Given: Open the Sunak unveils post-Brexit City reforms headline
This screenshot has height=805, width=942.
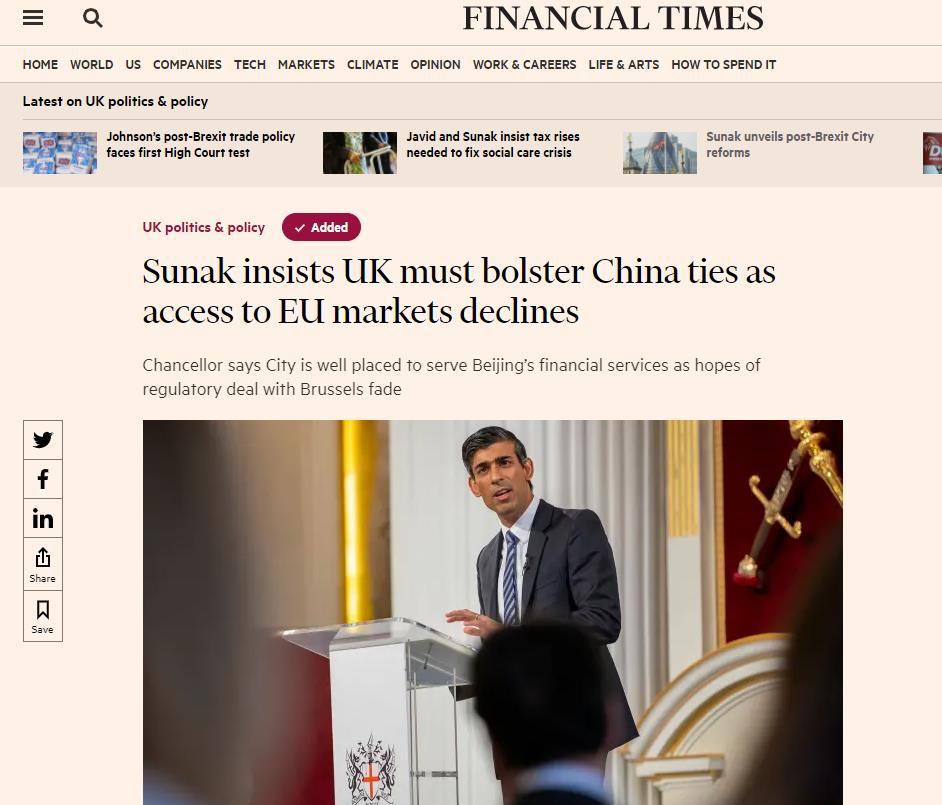Looking at the screenshot, I should pyautogui.click(x=789, y=144).
